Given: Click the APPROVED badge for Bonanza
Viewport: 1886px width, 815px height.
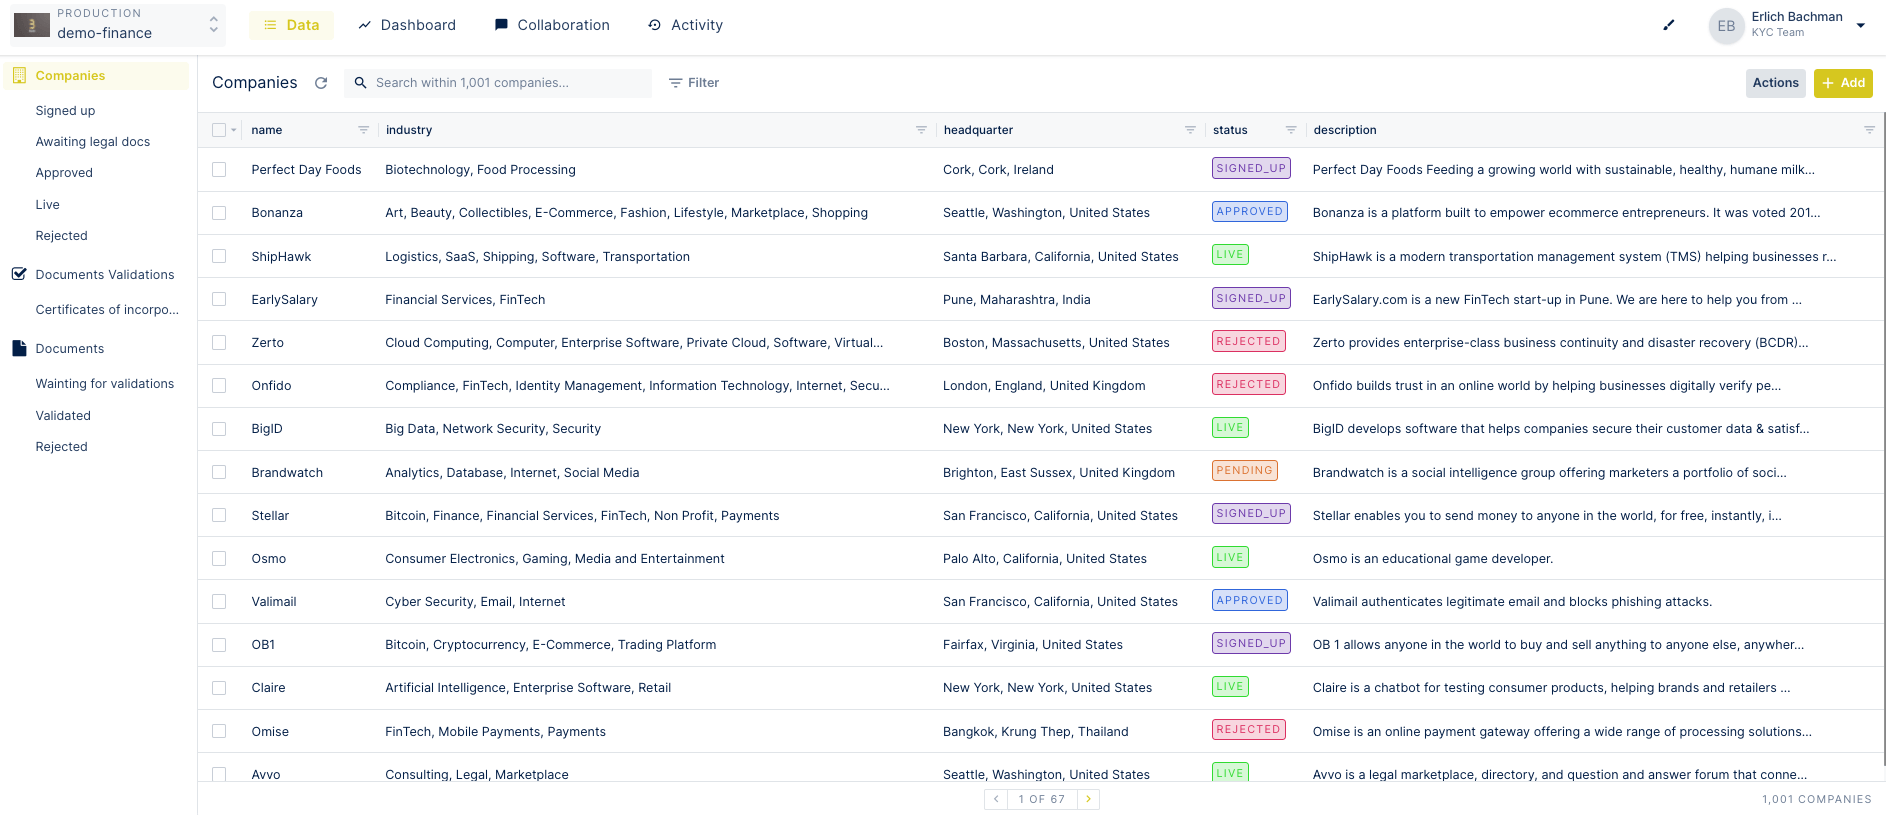Looking at the screenshot, I should pos(1250,211).
